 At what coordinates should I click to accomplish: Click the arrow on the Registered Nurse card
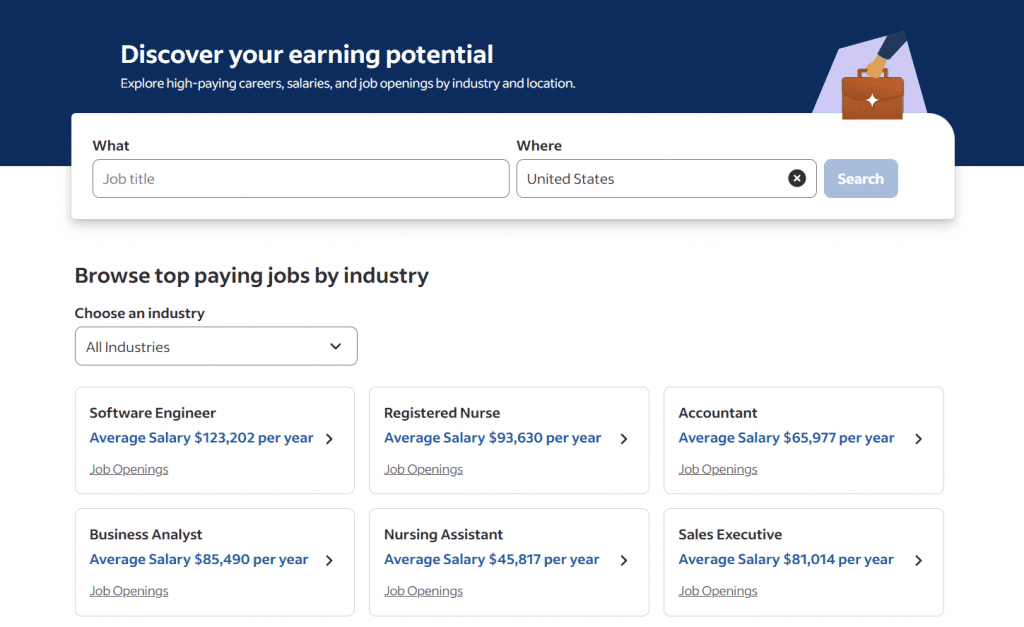click(623, 438)
